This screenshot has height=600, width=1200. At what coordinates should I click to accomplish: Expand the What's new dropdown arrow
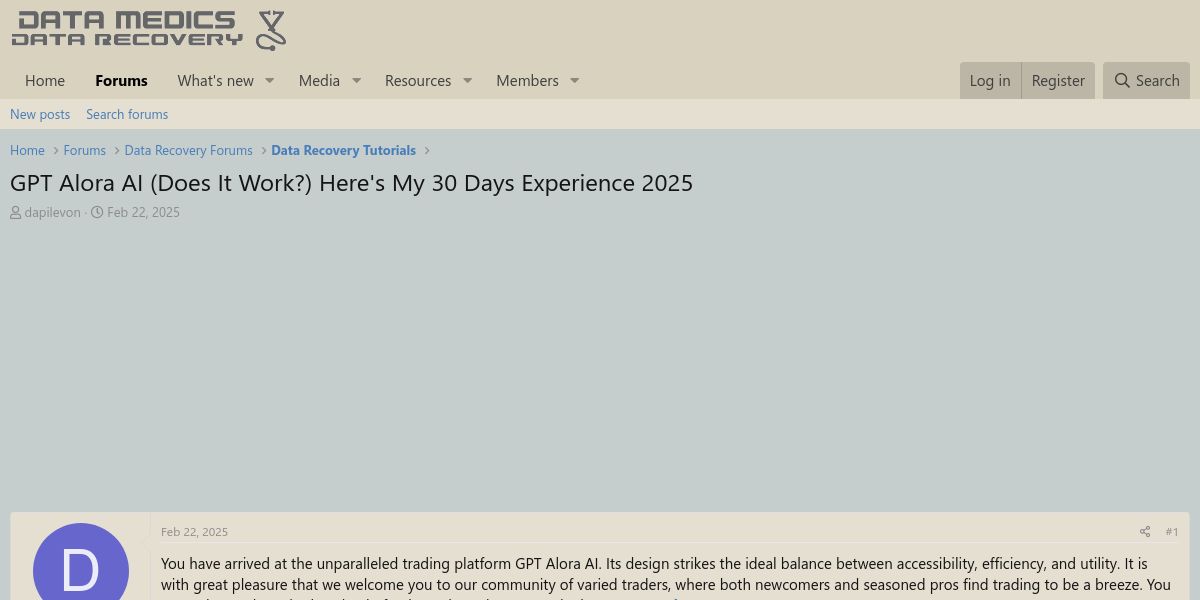pyautogui.click(x=269, y=81)
